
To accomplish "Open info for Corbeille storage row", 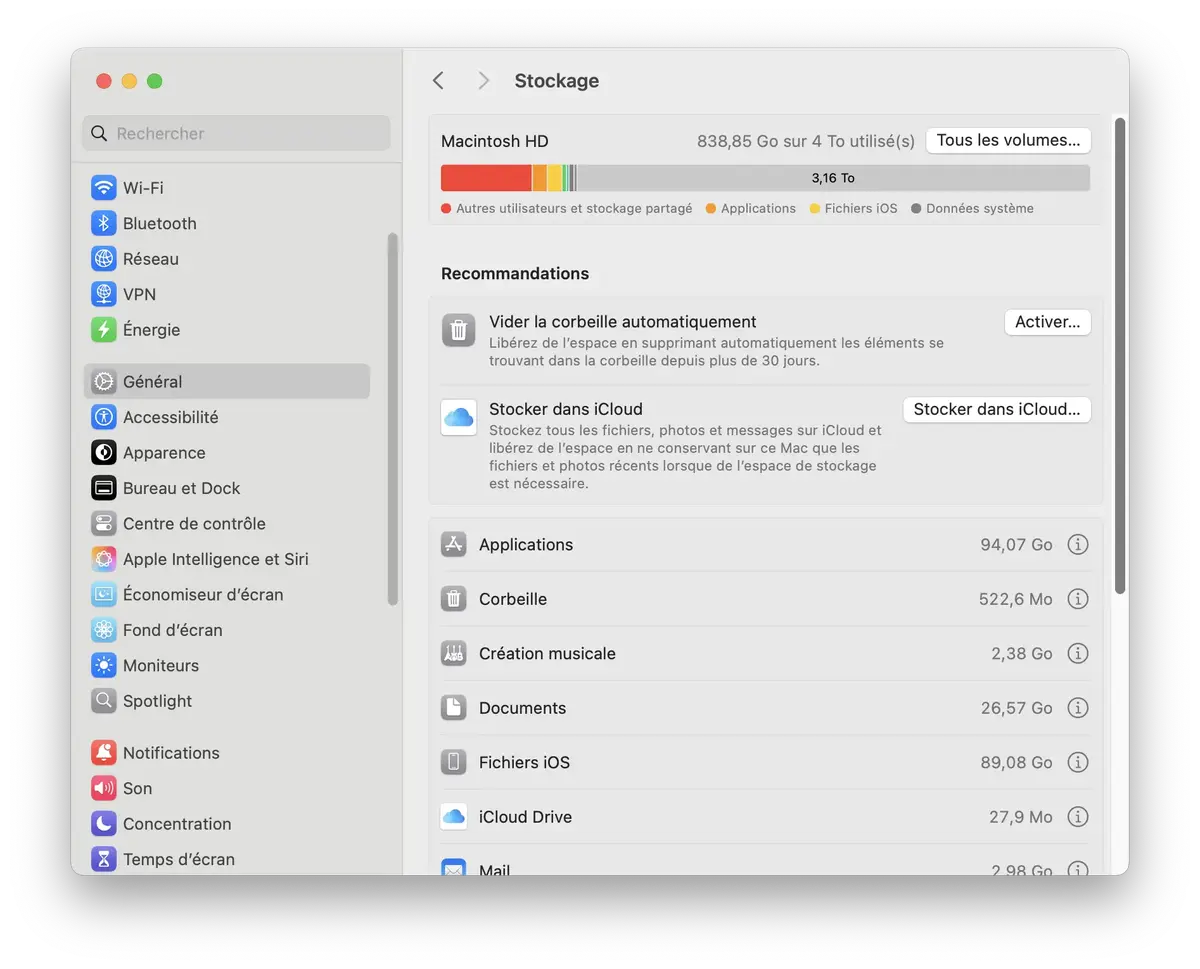I will pos(1077,599).
